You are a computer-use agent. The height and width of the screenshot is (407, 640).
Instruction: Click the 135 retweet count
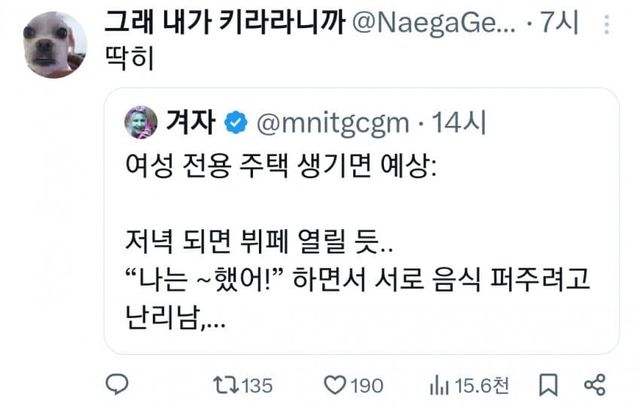pyautogui.click(x=257, y=384)
